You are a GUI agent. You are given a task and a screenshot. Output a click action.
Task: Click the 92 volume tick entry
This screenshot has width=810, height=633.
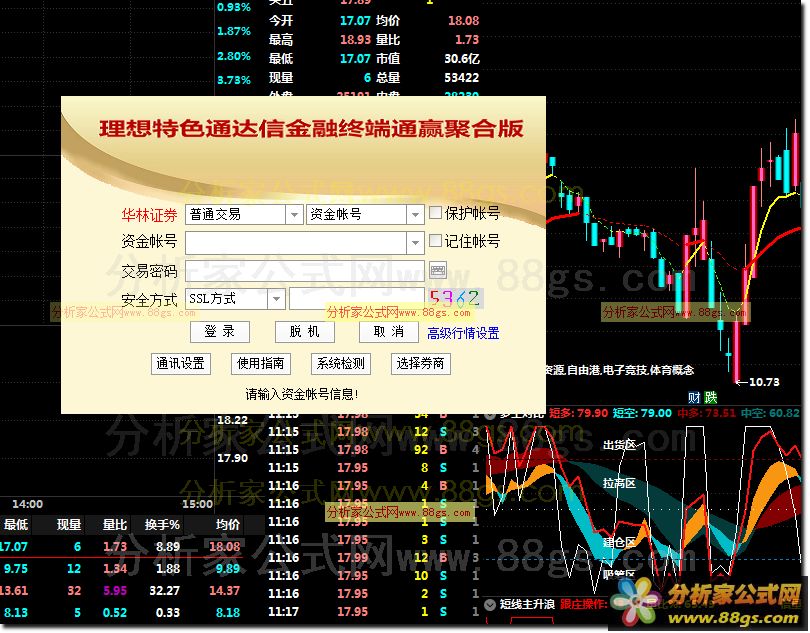[421, 450]
